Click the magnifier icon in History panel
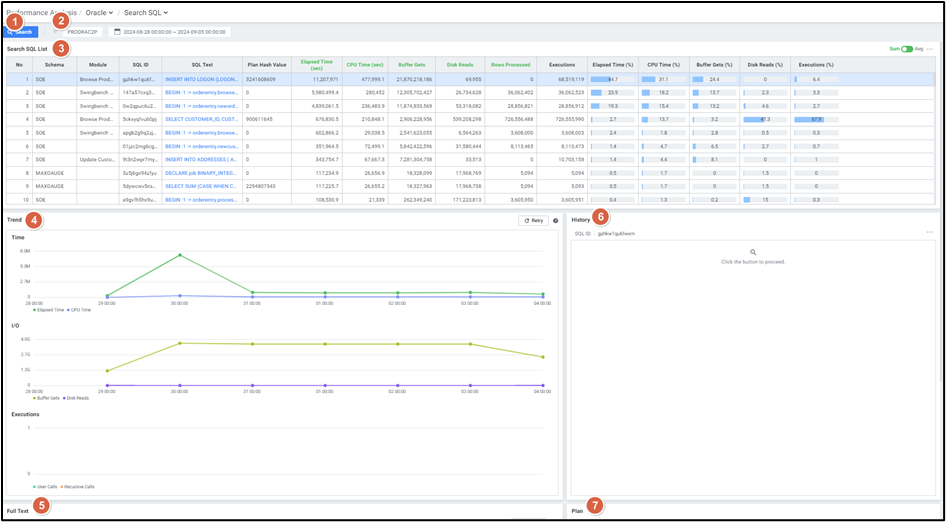946x522 pixels. click(752, 252)
